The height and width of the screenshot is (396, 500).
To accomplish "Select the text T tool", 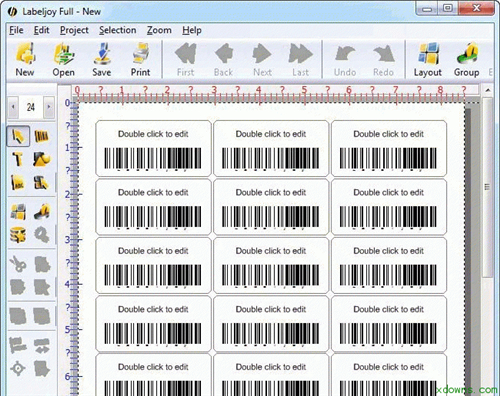I will pyautogui.click(x=18, y=159).
